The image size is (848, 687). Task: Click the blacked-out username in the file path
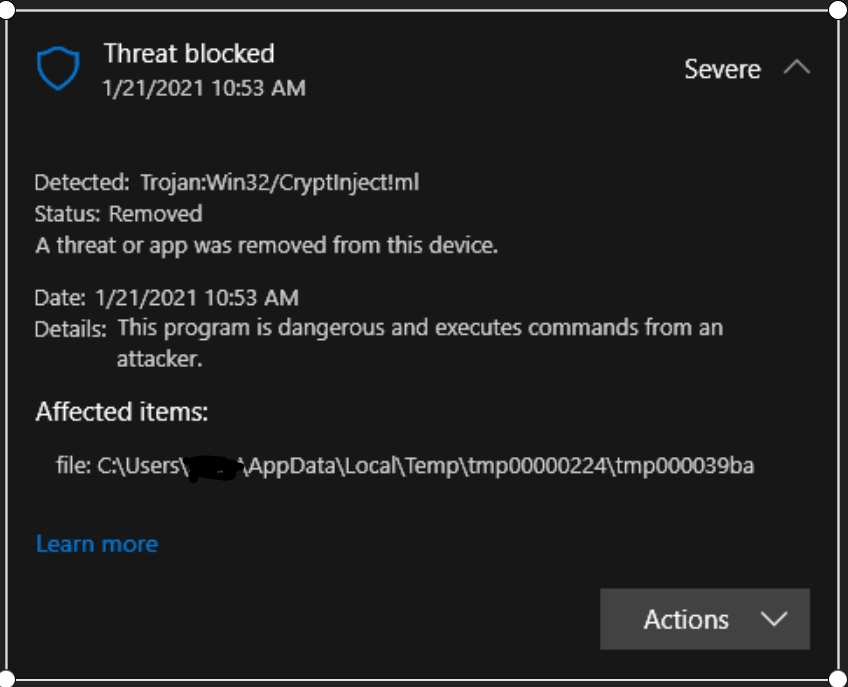pos(215,467)
